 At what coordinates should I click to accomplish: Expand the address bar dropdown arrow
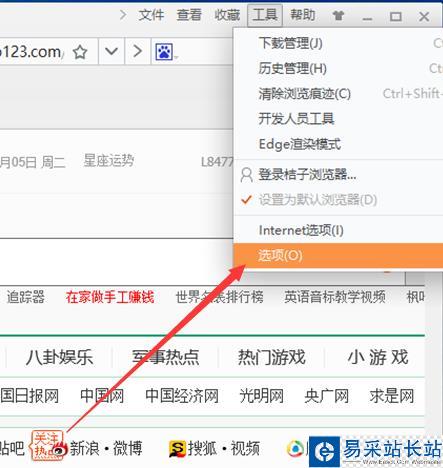pos(111,51)
